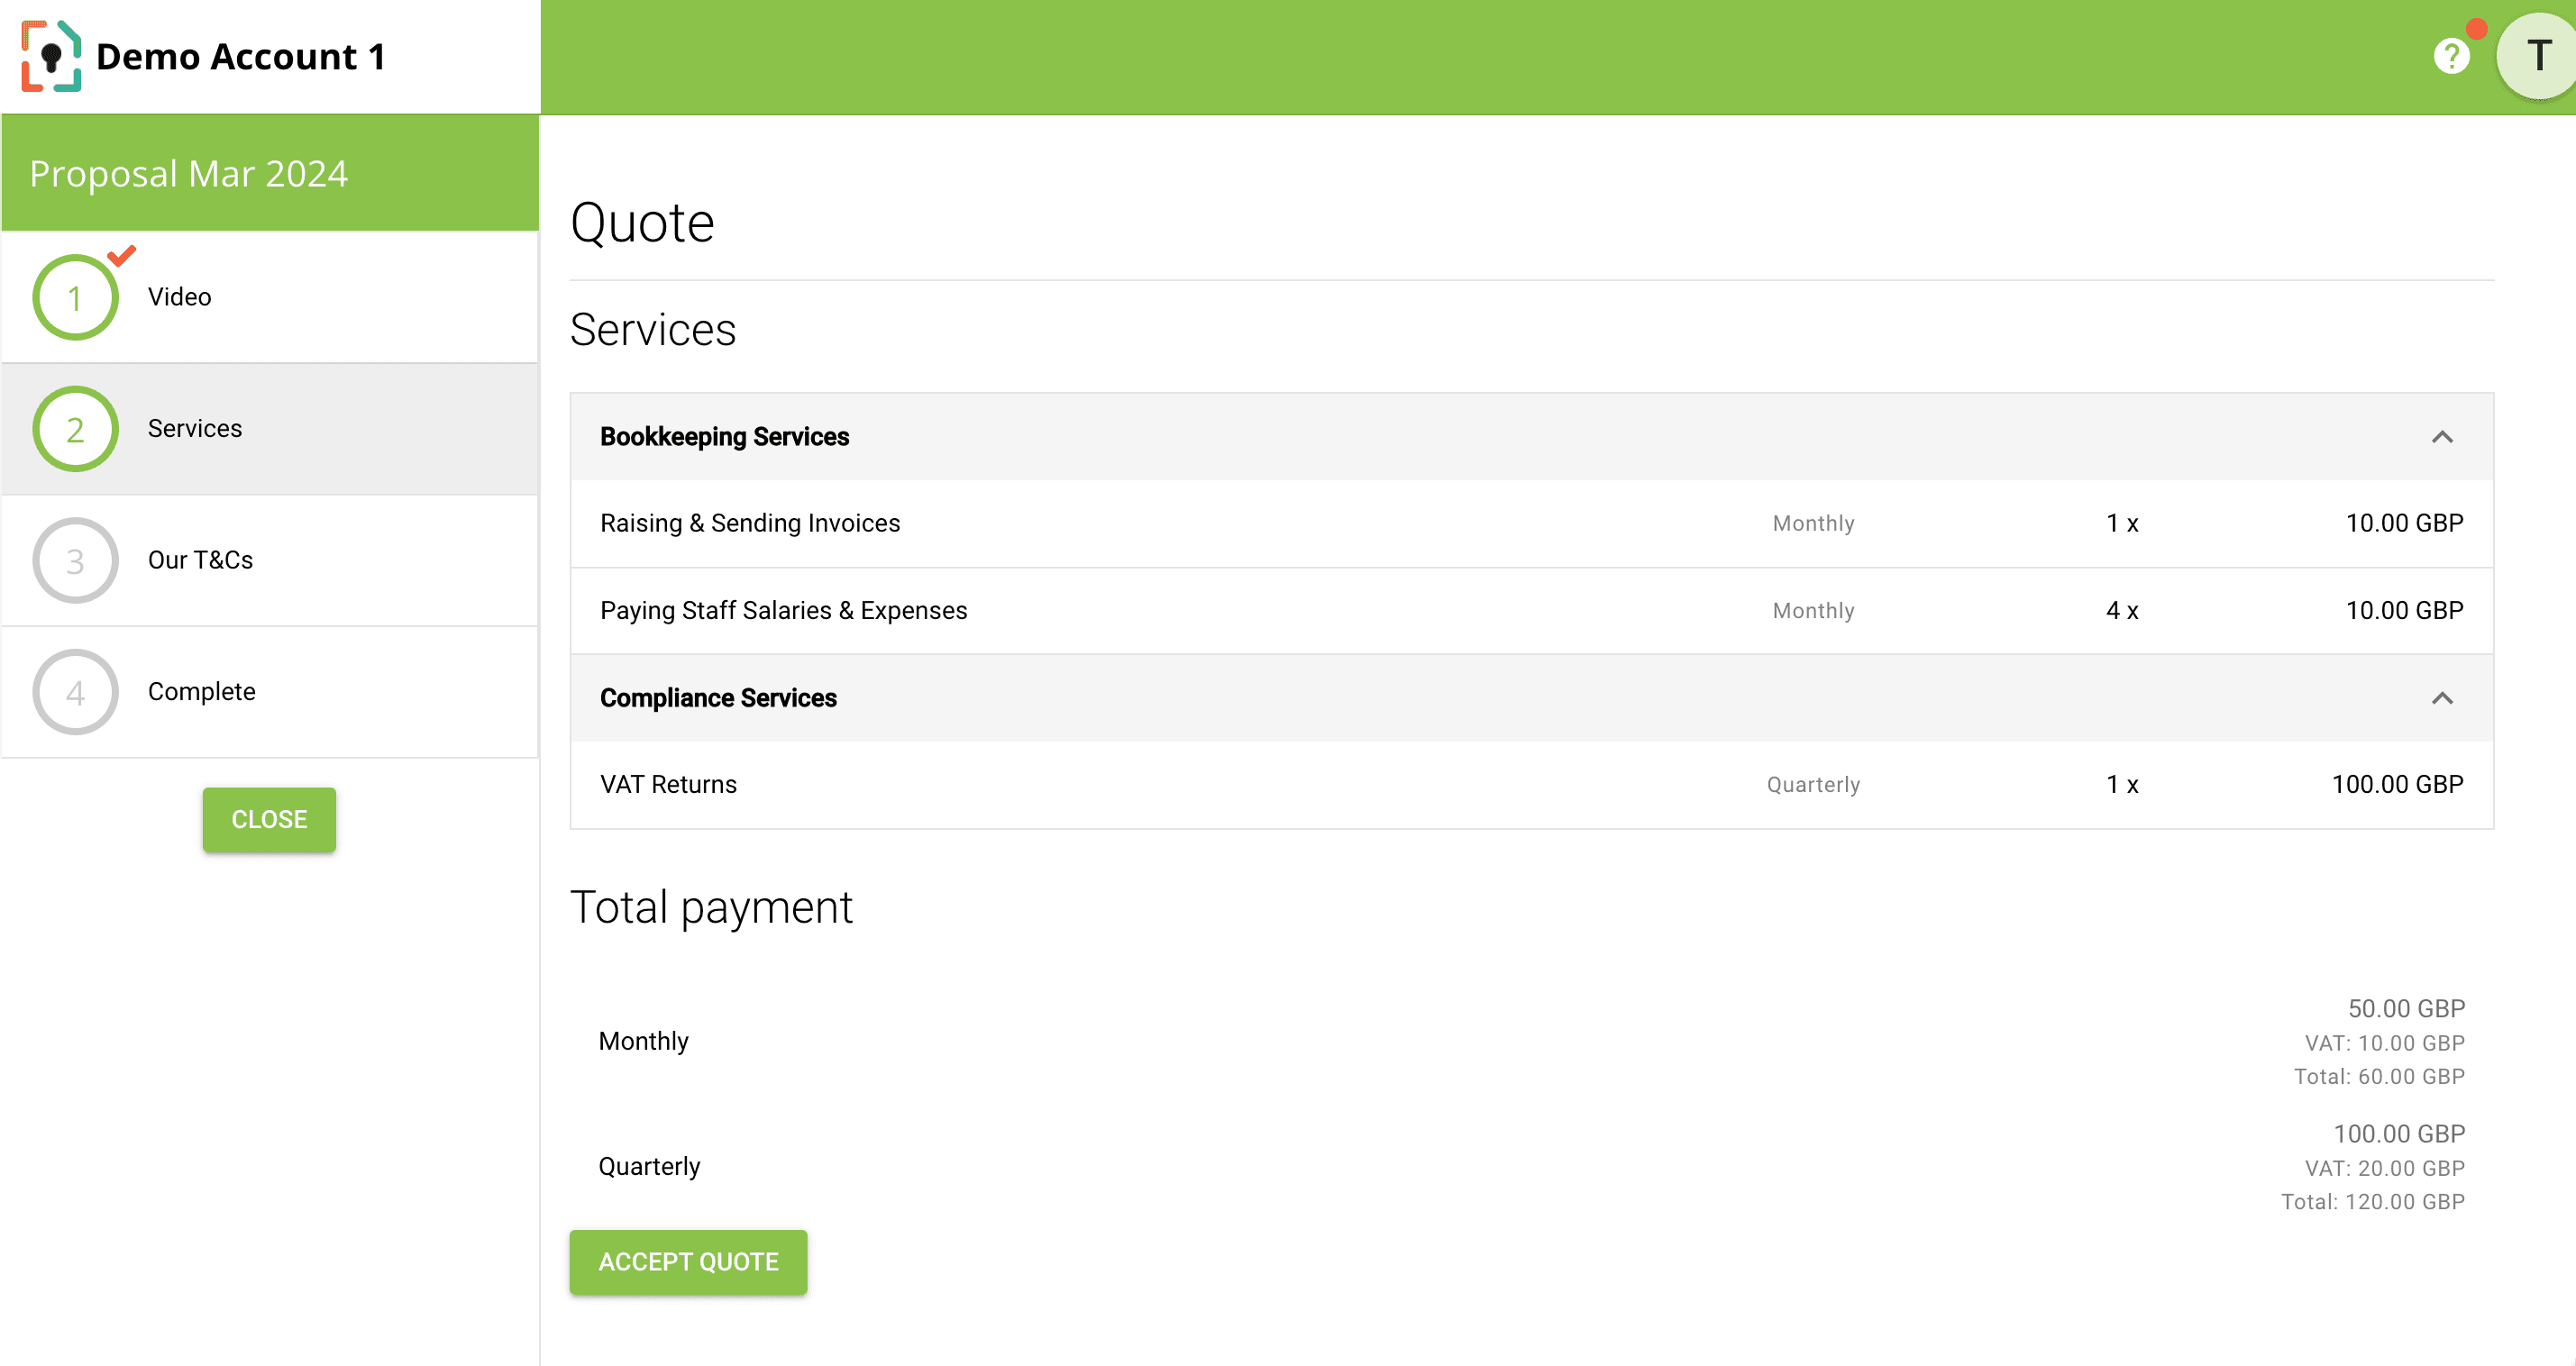Click the ACCEPT QUOTE button

[689, 1262]
